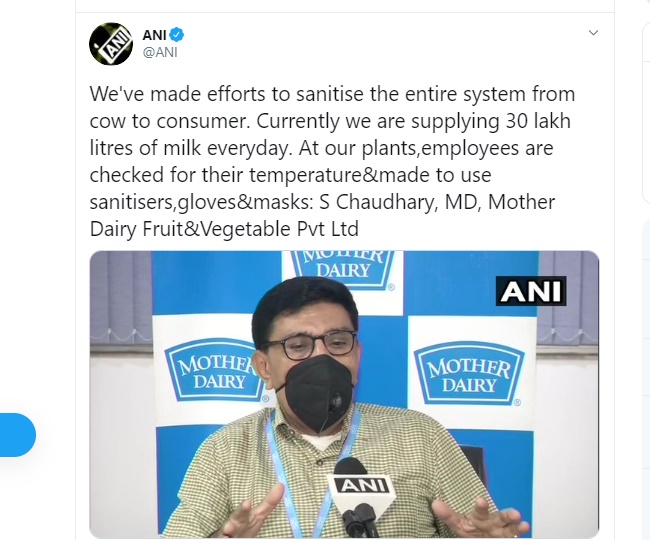Open the tweet by clicking its text body
This screenshot has height=540, width=650.
coord(332,161)
